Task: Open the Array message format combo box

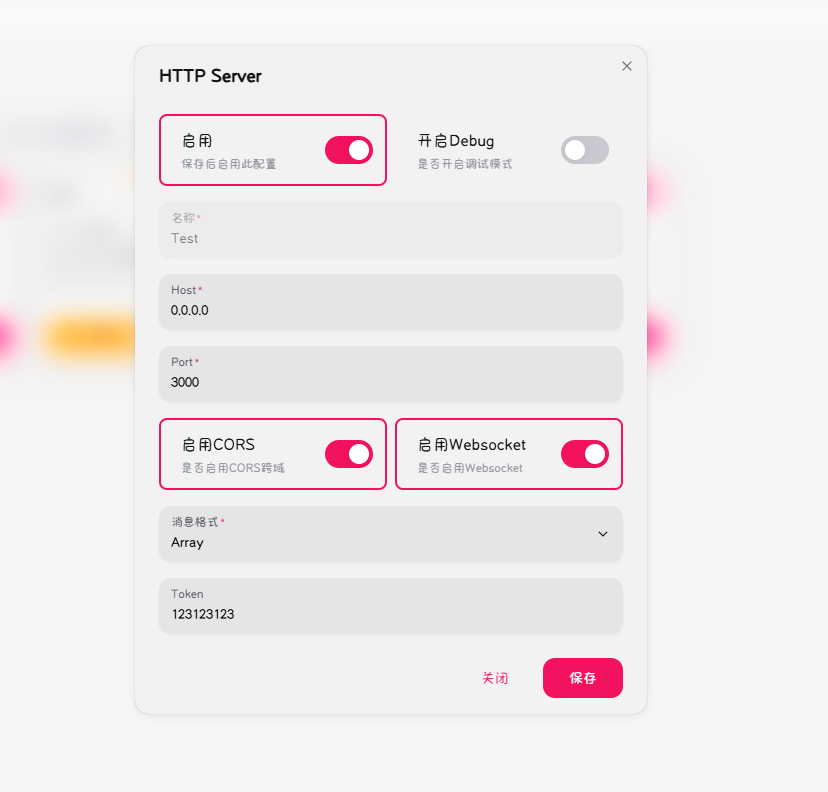Action: coord(391,534)
